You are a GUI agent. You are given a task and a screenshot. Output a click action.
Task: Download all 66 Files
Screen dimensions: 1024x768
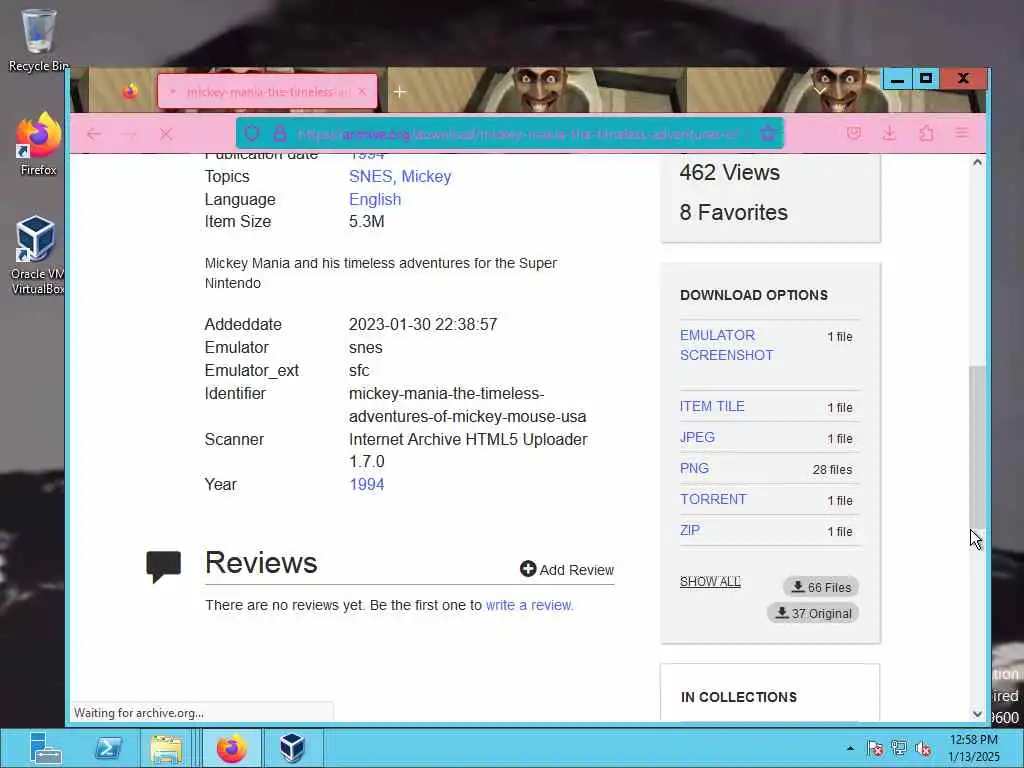(x=821, y=587)
